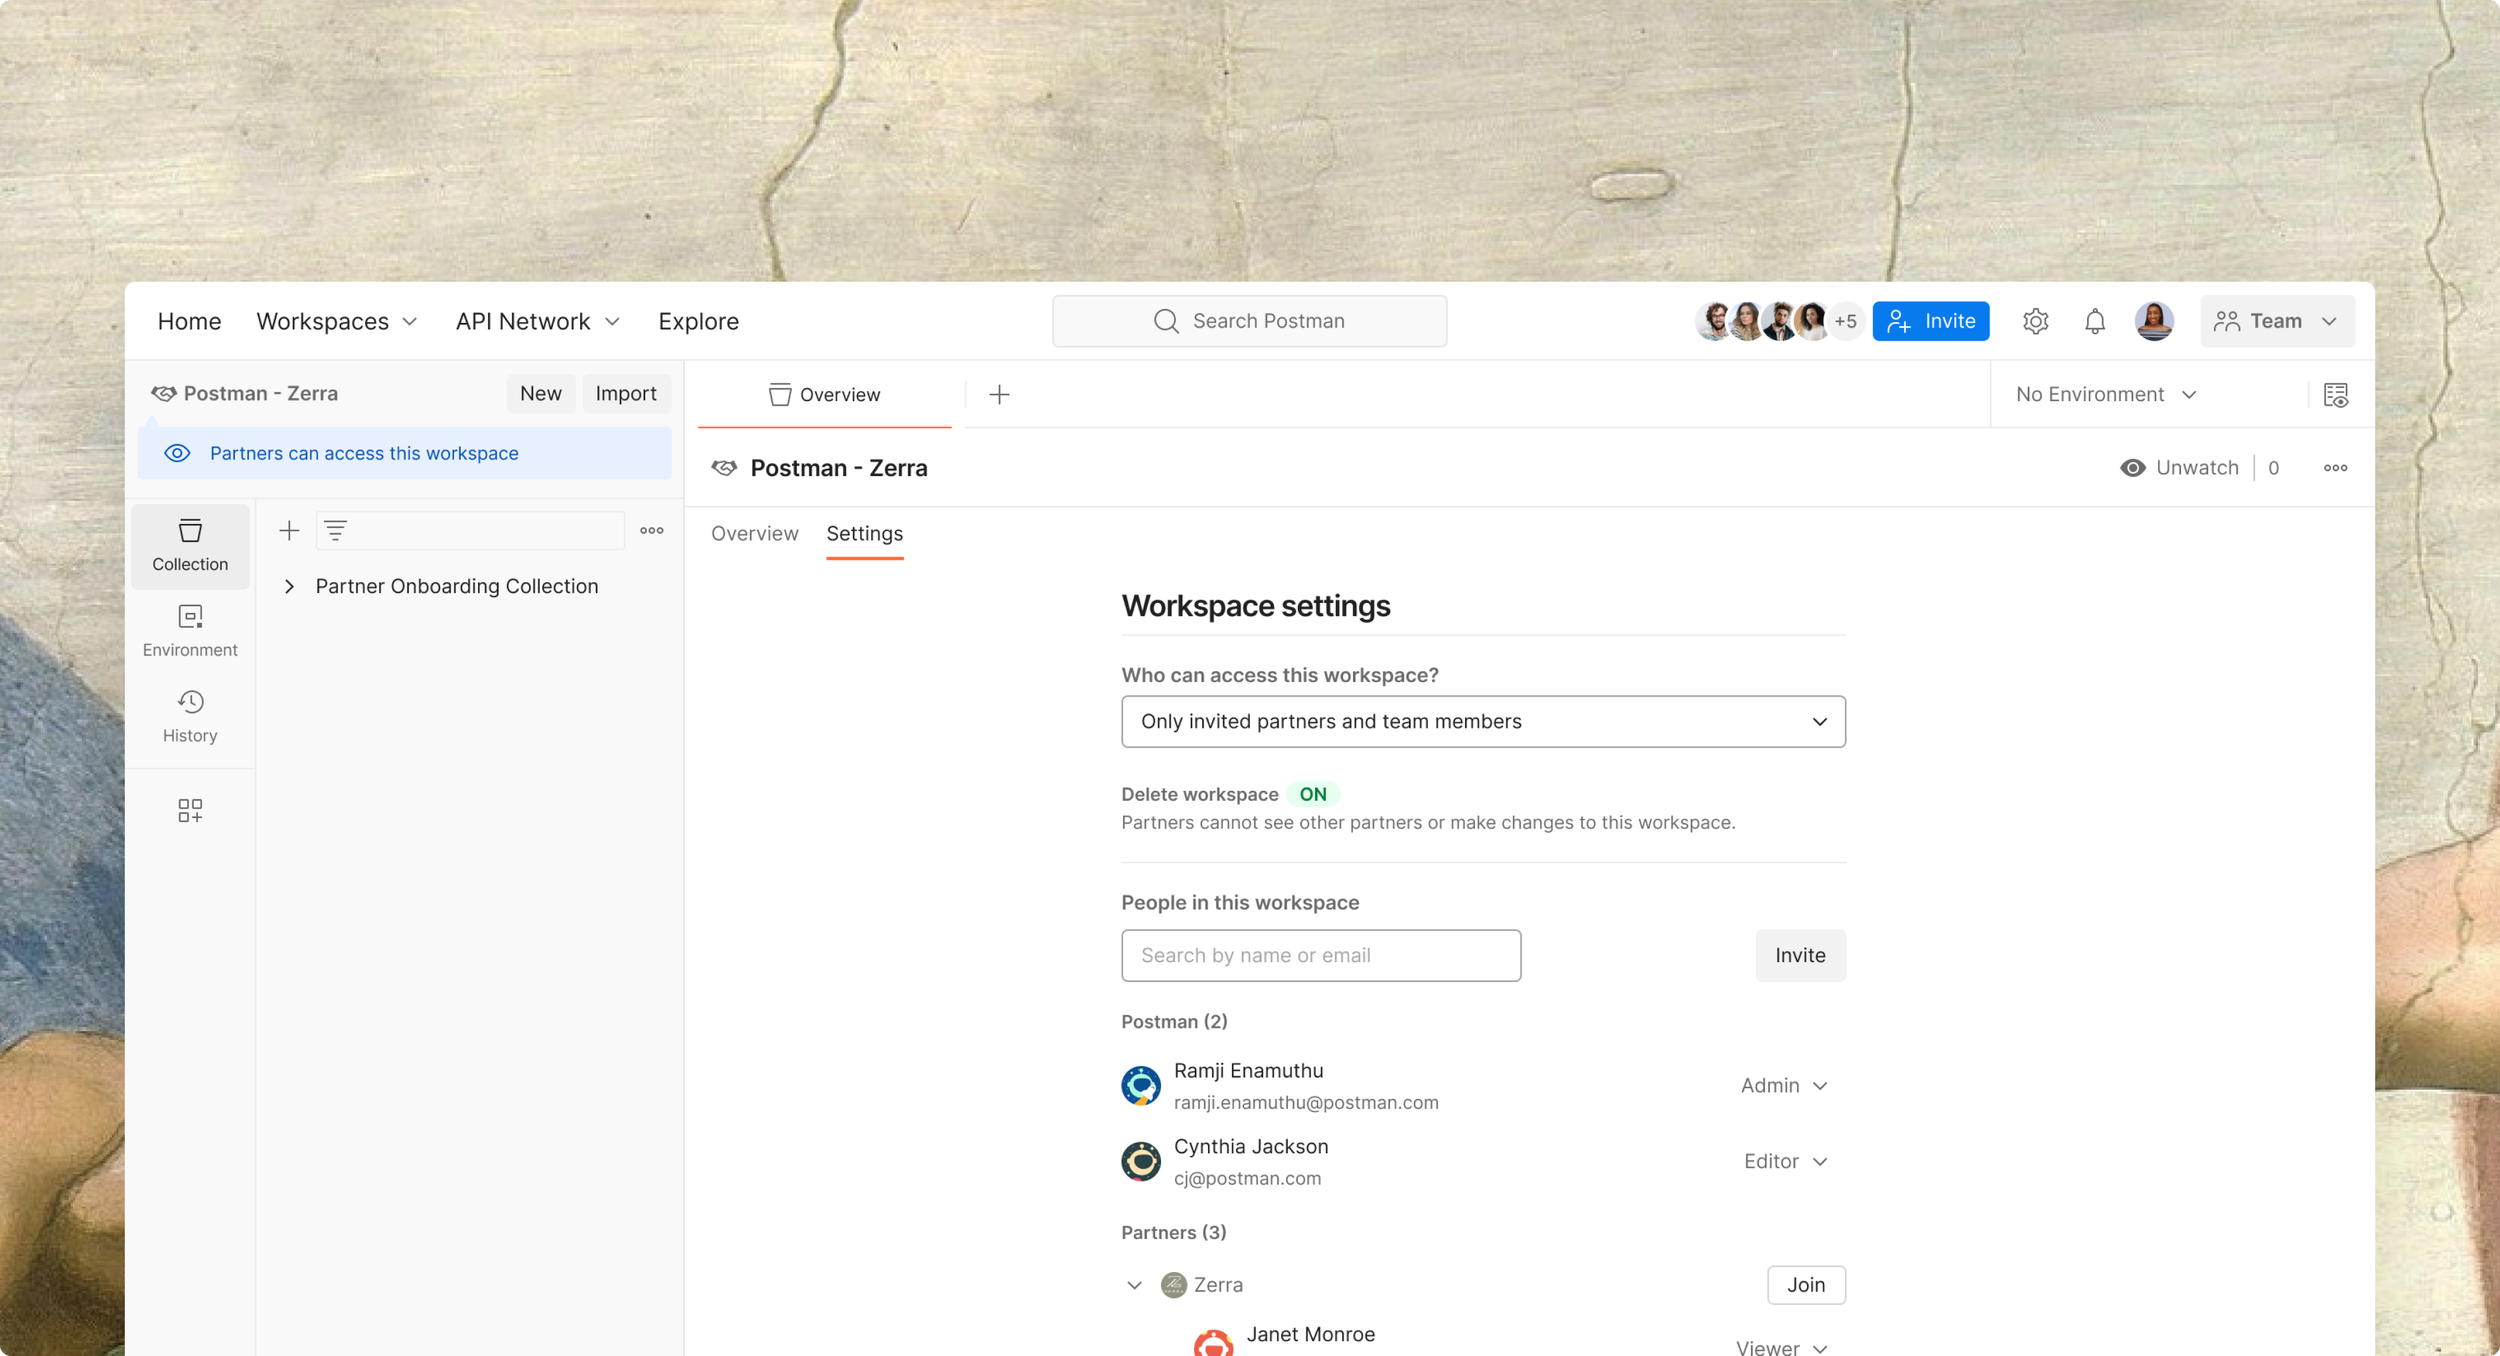The image size is (2500, 1356).
Task: Toggle Unwatch for this workspace
Action: (x=2180, y=468)
